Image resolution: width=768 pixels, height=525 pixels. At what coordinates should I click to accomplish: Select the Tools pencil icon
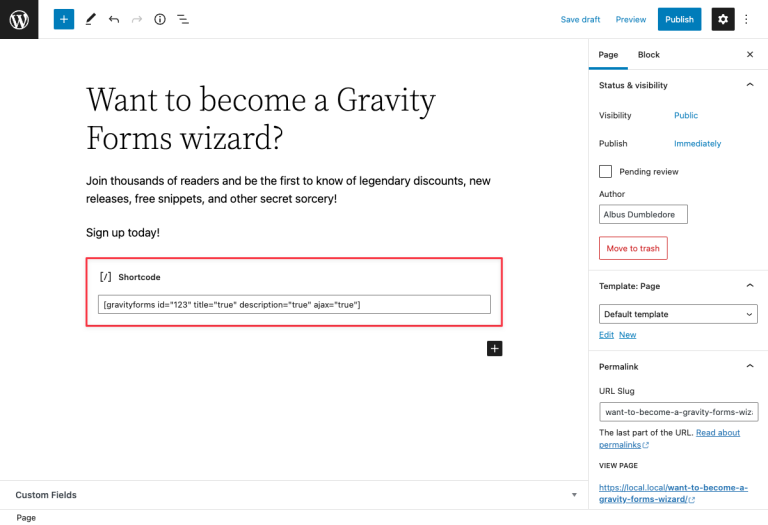90,19
